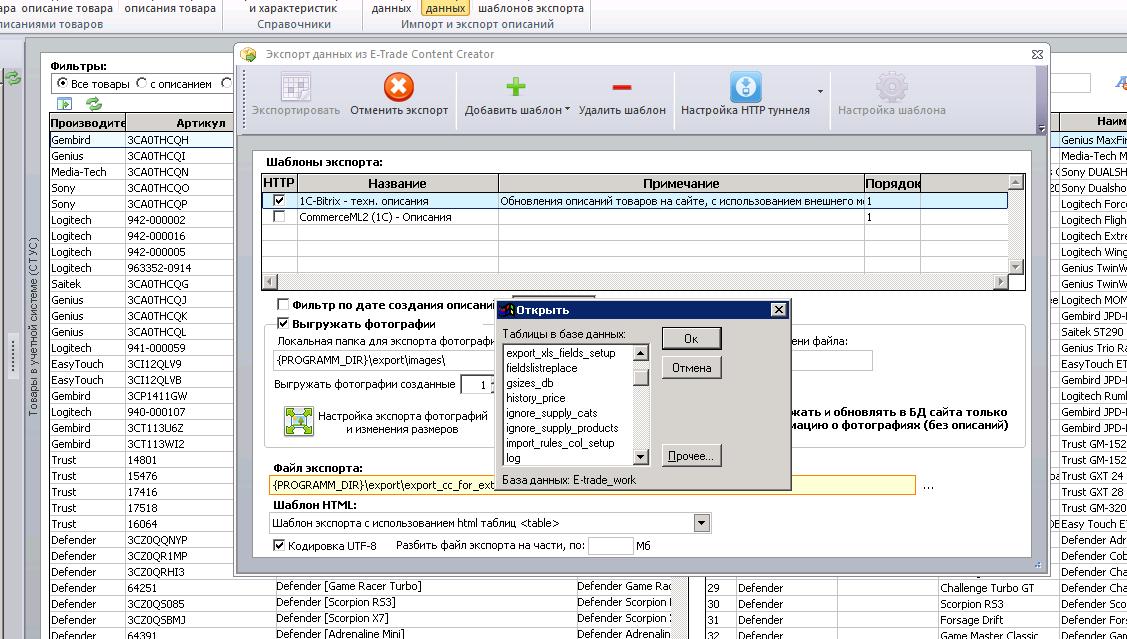Click the данных ribbon button highlighted
The height and width of the screenshot is (639, 1127).
pyautogui.click(x=446, y=9)
